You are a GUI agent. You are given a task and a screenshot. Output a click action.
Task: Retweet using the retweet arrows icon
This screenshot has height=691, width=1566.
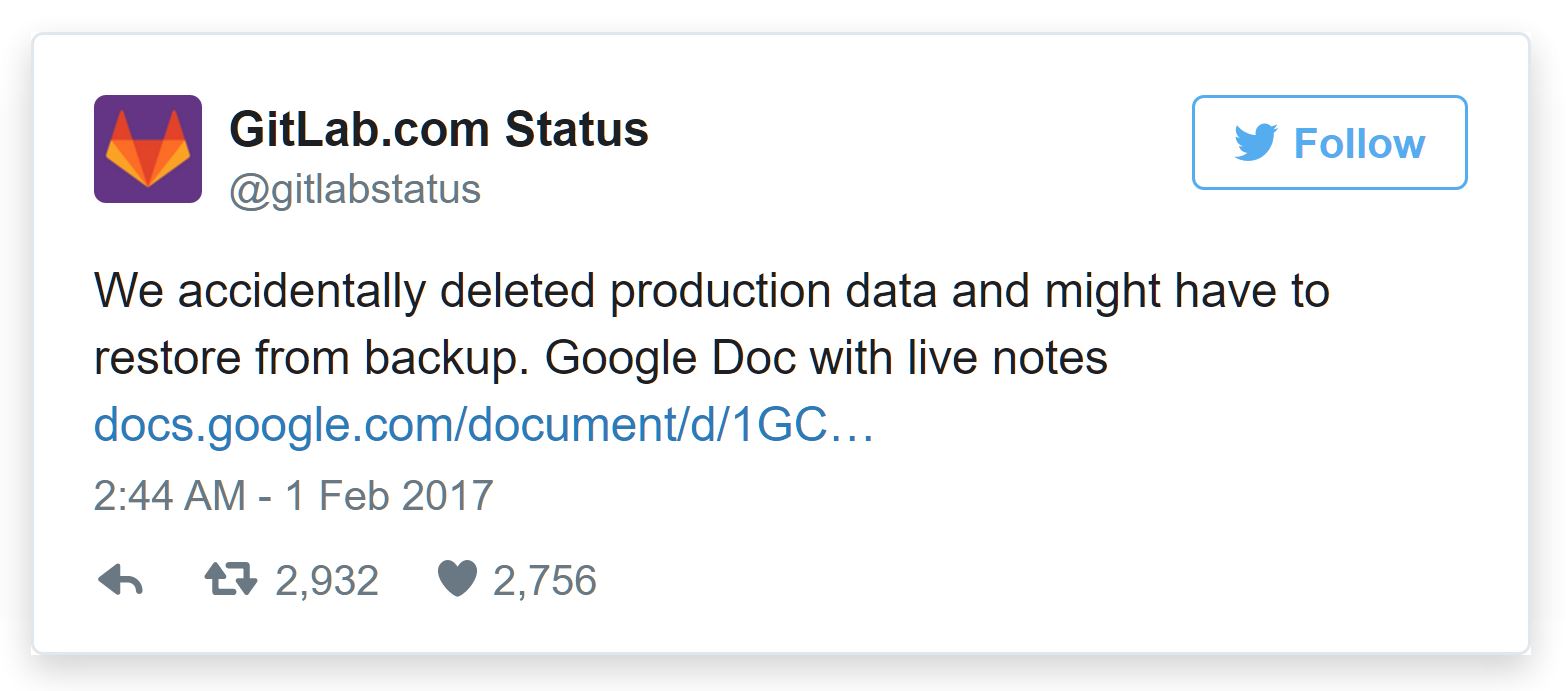click(x=231, y=579)
